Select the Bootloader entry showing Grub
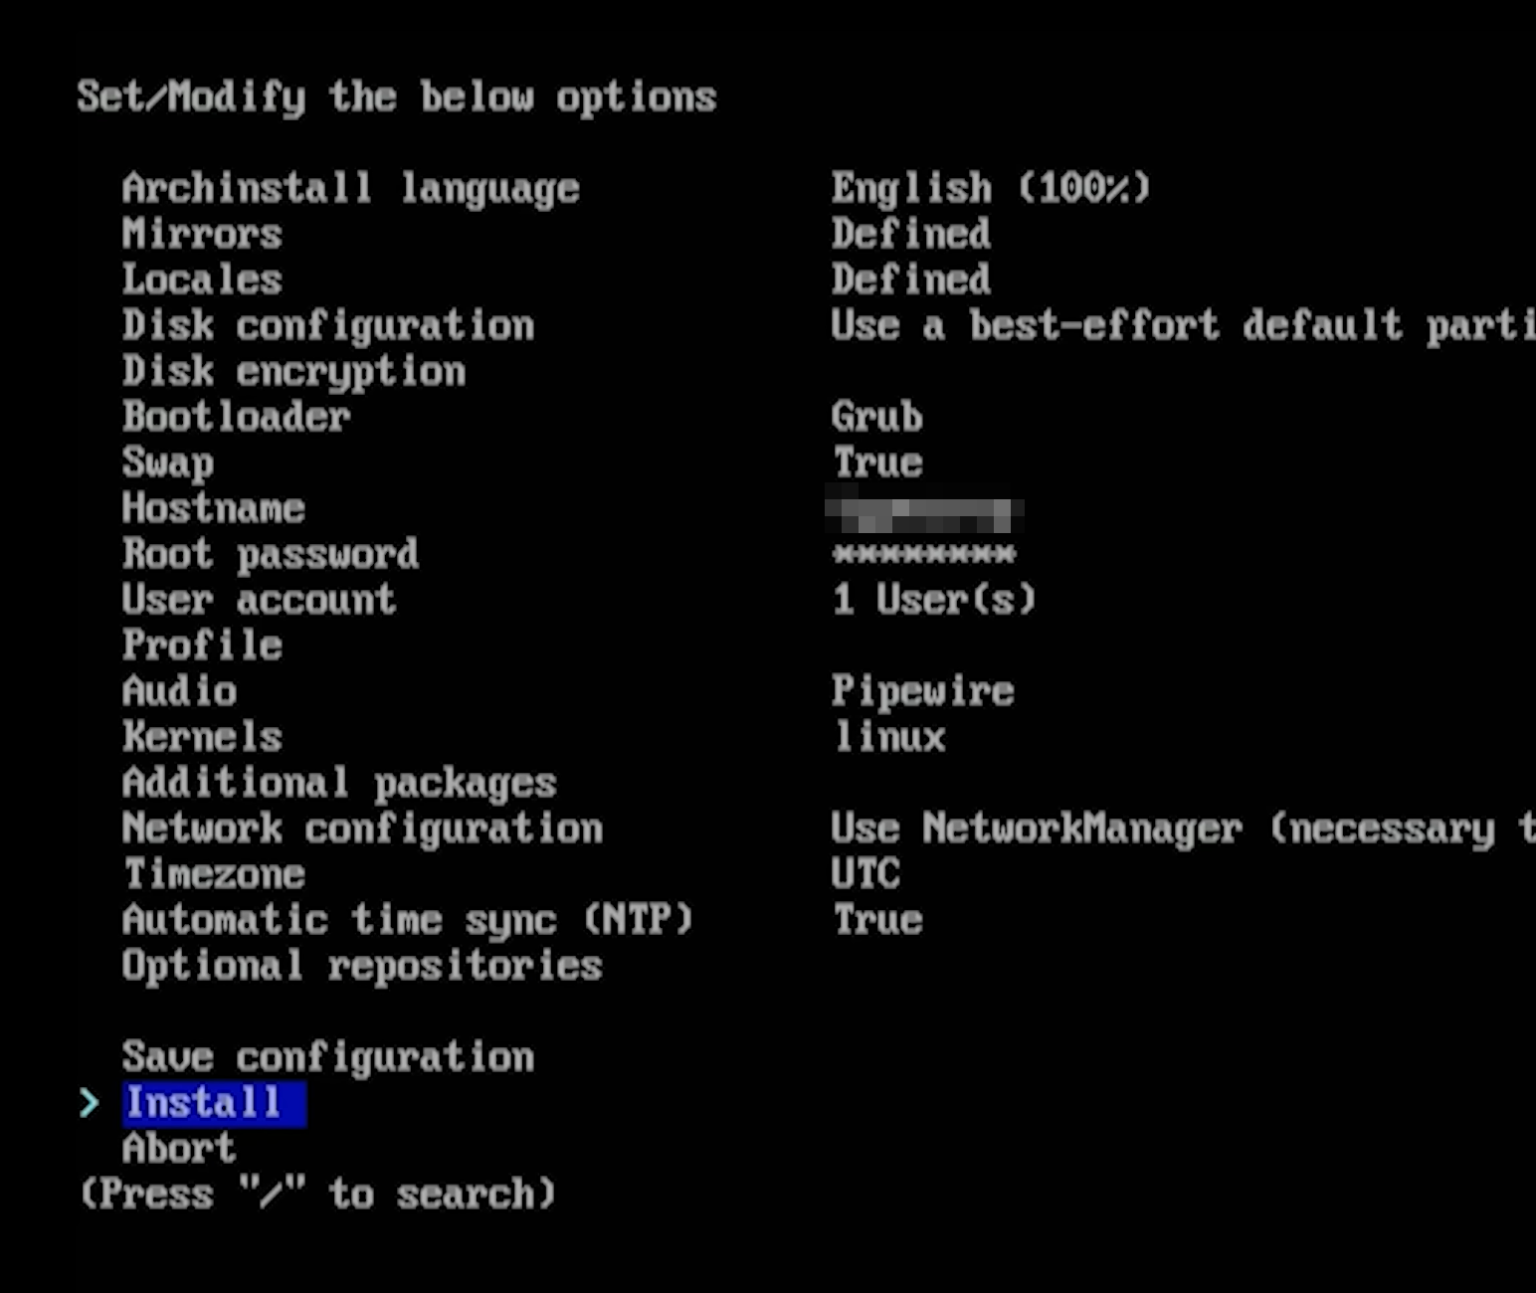The width and height of the screenshot is (1536, 1293). [x=234, y=417]
